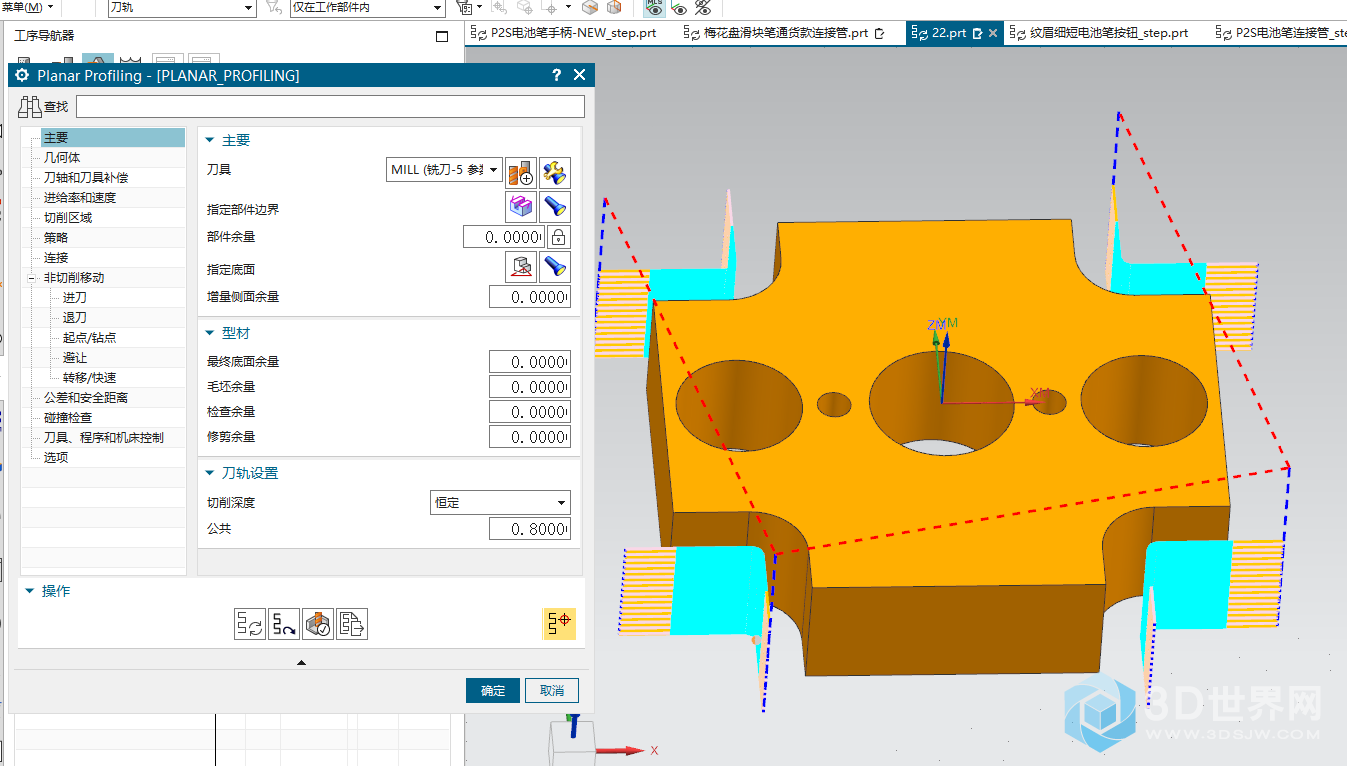Click the 部件余量 value field
Screen dimensions: 1347x766
point(503,237)
